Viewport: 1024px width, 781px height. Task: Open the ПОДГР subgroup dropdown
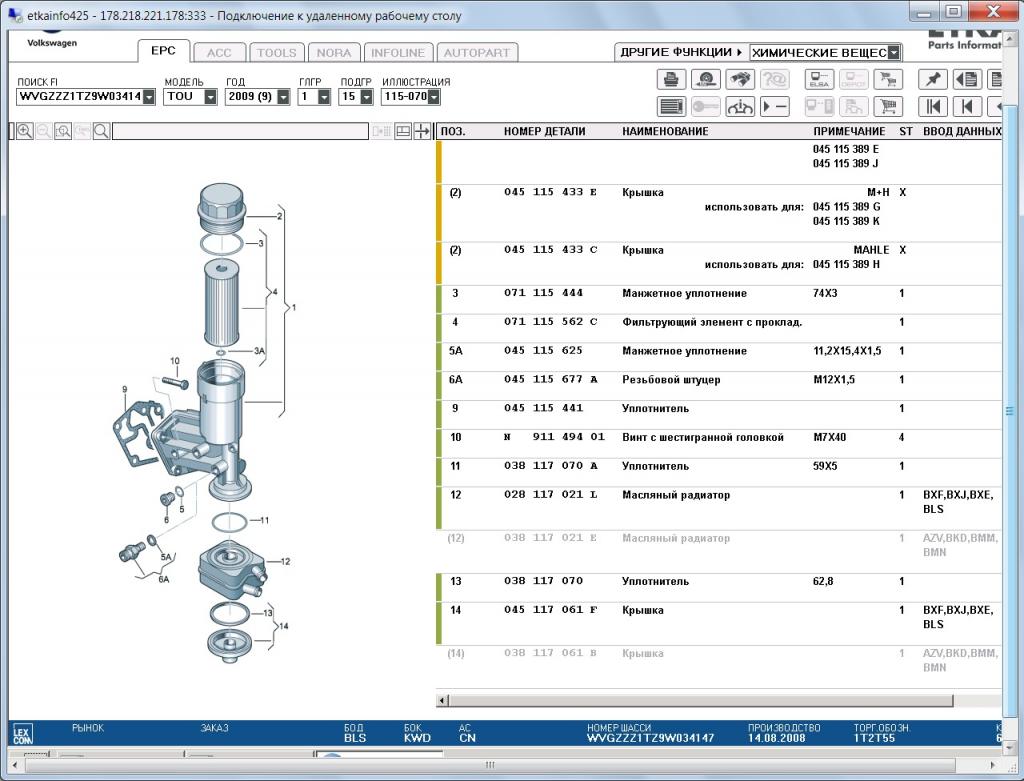(x=366, y=97)
